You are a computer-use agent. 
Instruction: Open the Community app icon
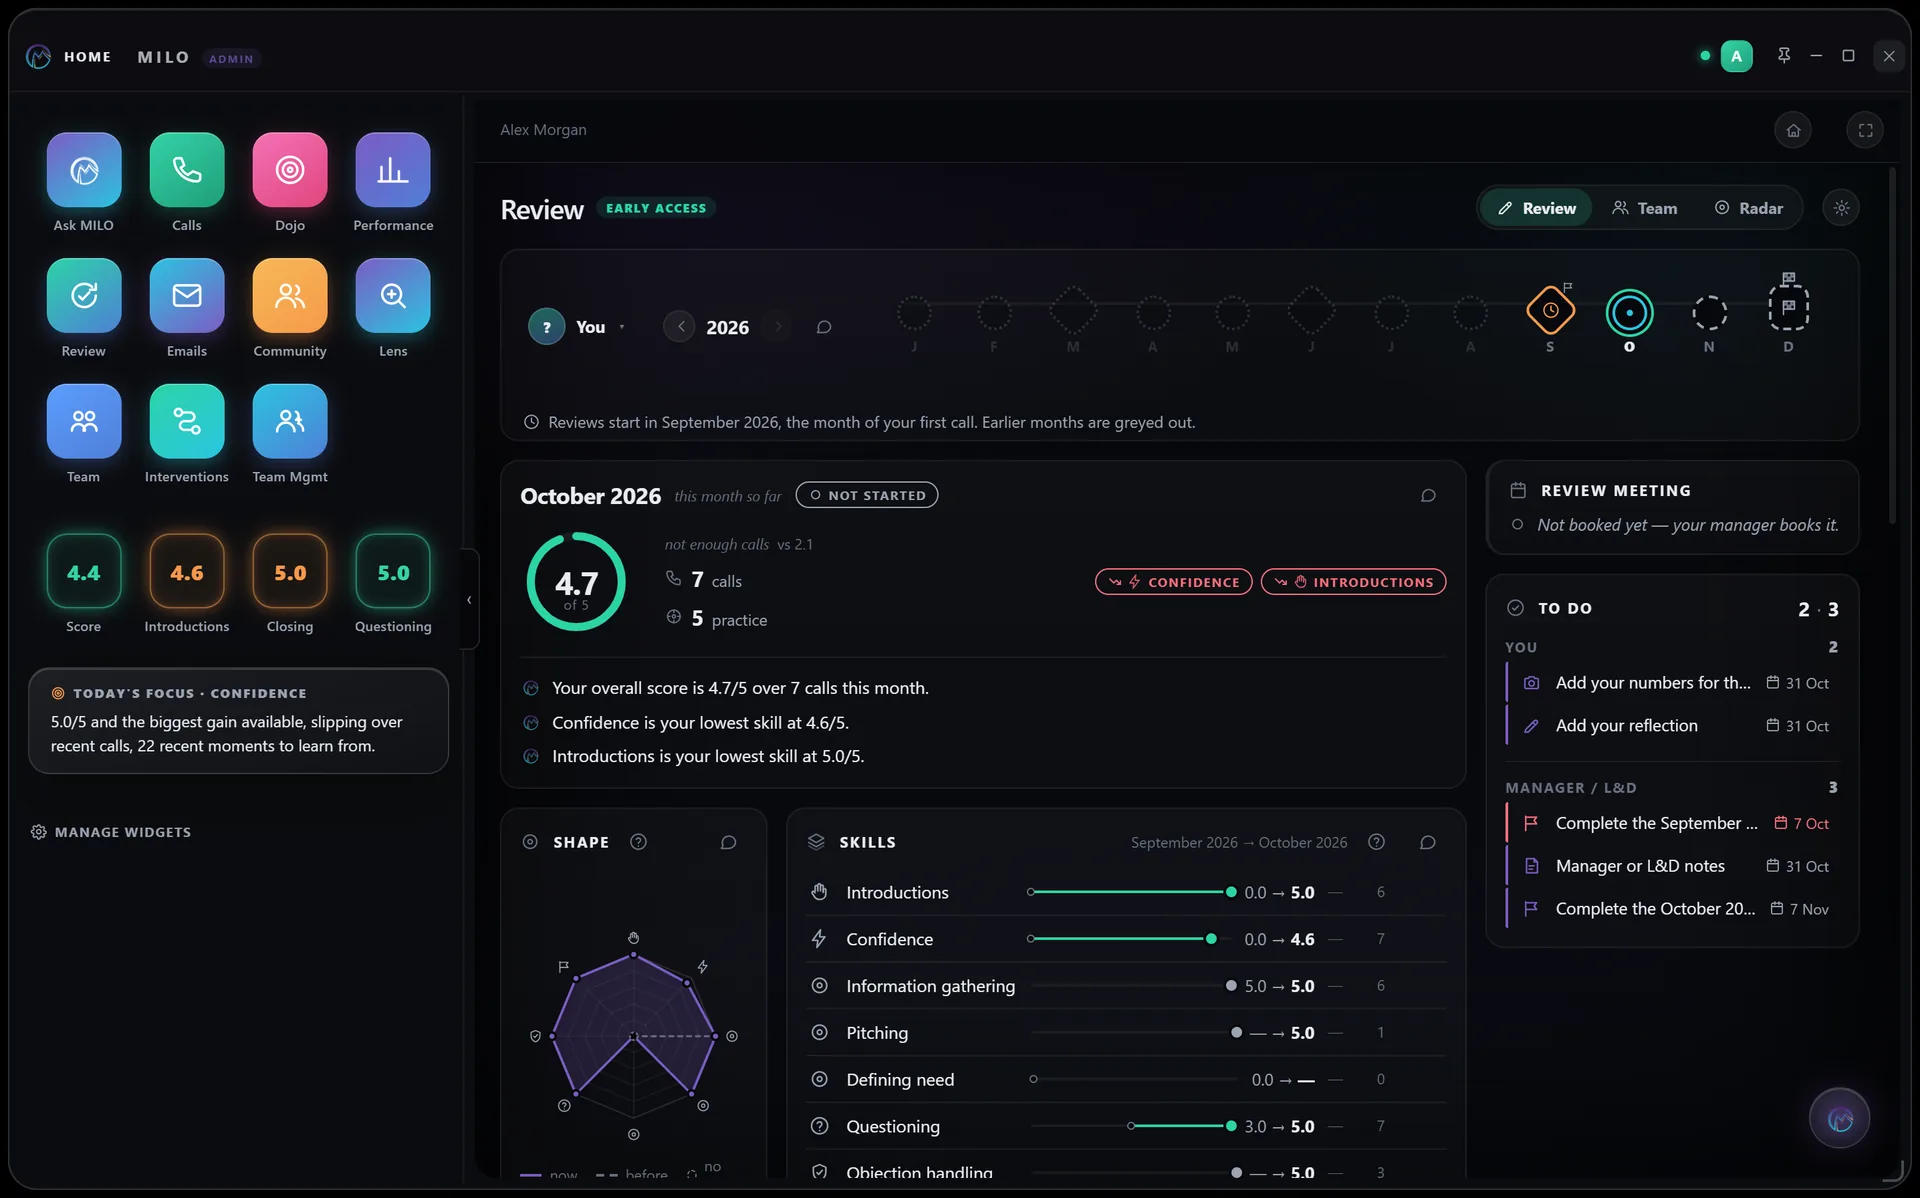pyautogui.click(x=290, y=296)
